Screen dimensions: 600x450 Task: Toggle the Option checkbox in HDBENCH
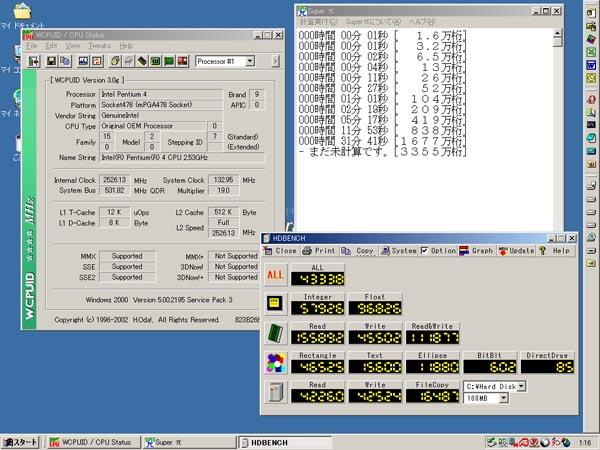click(x=424, y=251)
